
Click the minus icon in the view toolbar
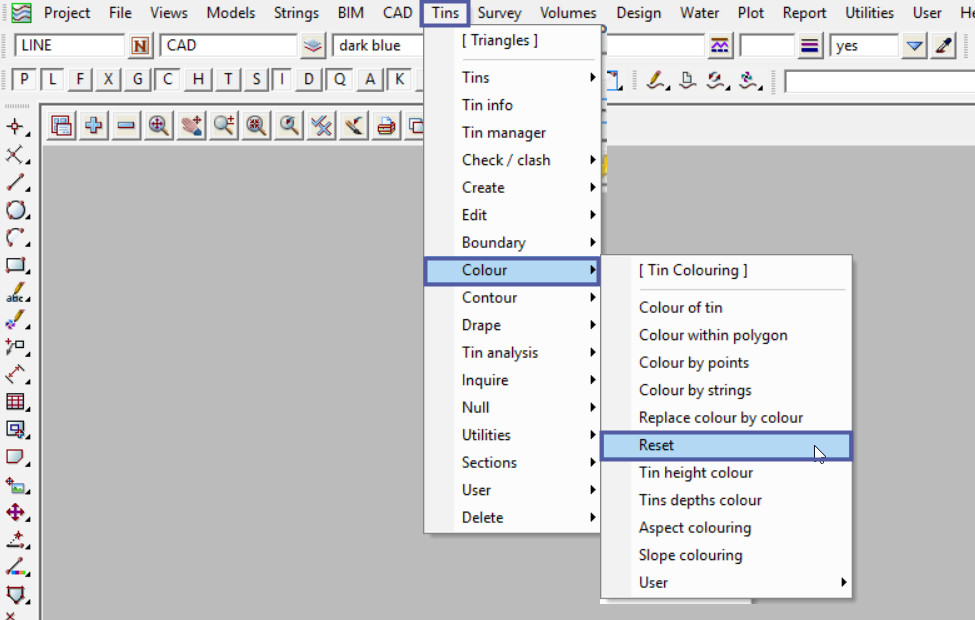tap(126, 125)
